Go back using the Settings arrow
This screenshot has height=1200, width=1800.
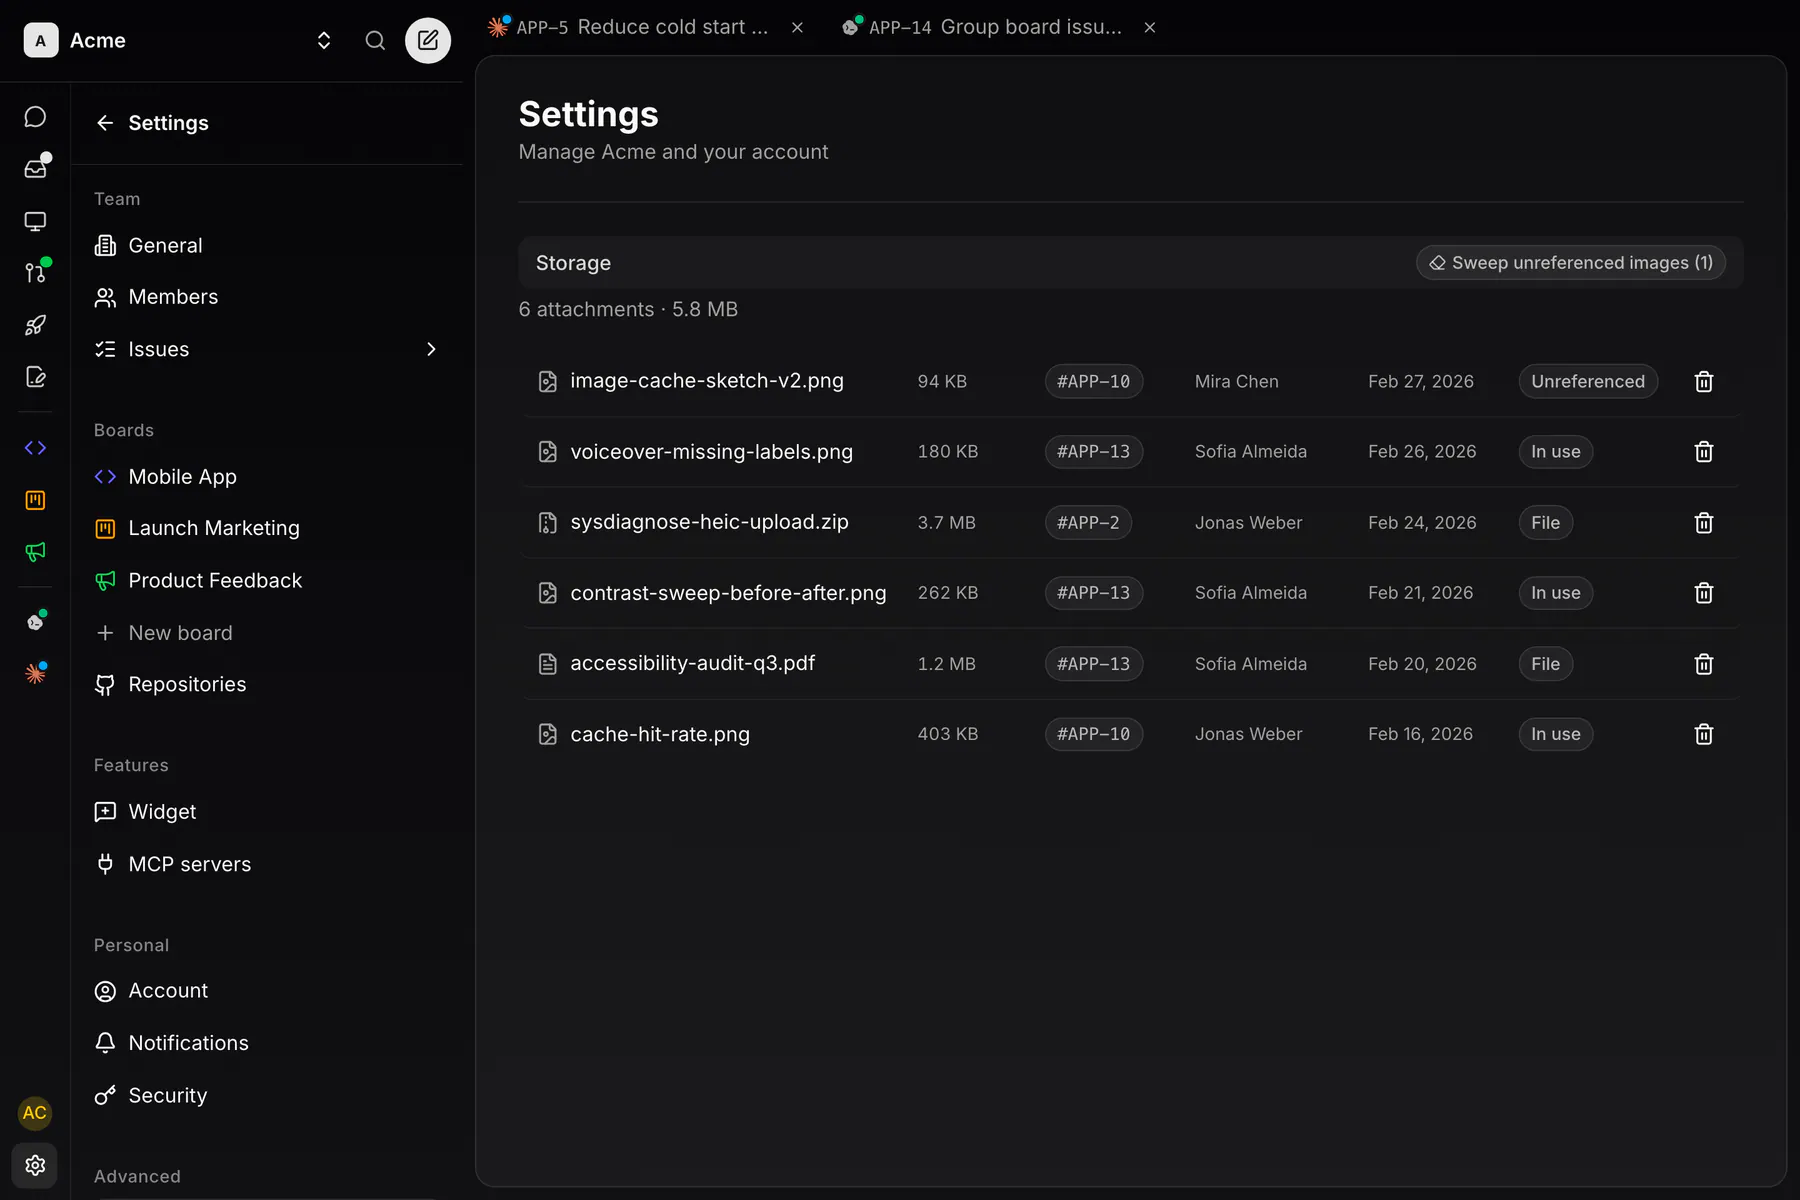tap(105, 123)
